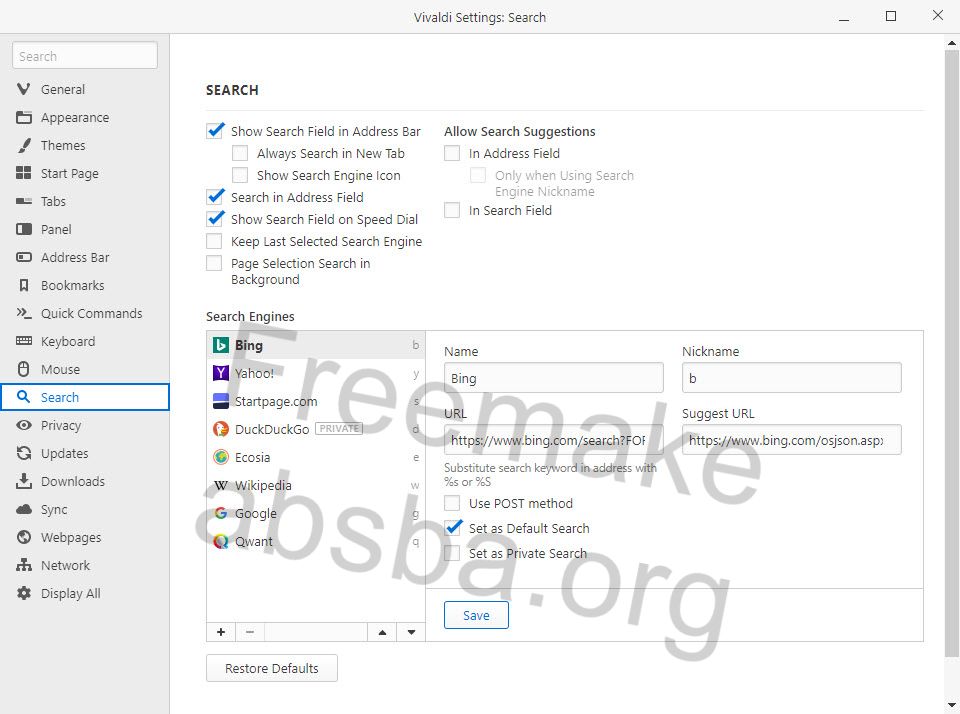Toggle Search in Address Field checkbox
960x714 pixels.
tap(215, 197)
